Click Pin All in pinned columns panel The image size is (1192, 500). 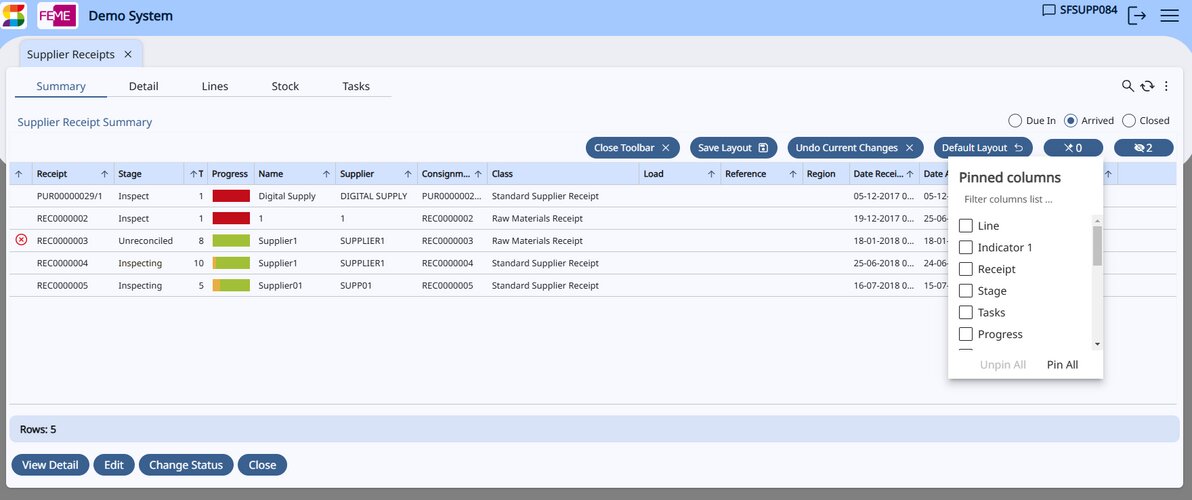[1062, 365]
